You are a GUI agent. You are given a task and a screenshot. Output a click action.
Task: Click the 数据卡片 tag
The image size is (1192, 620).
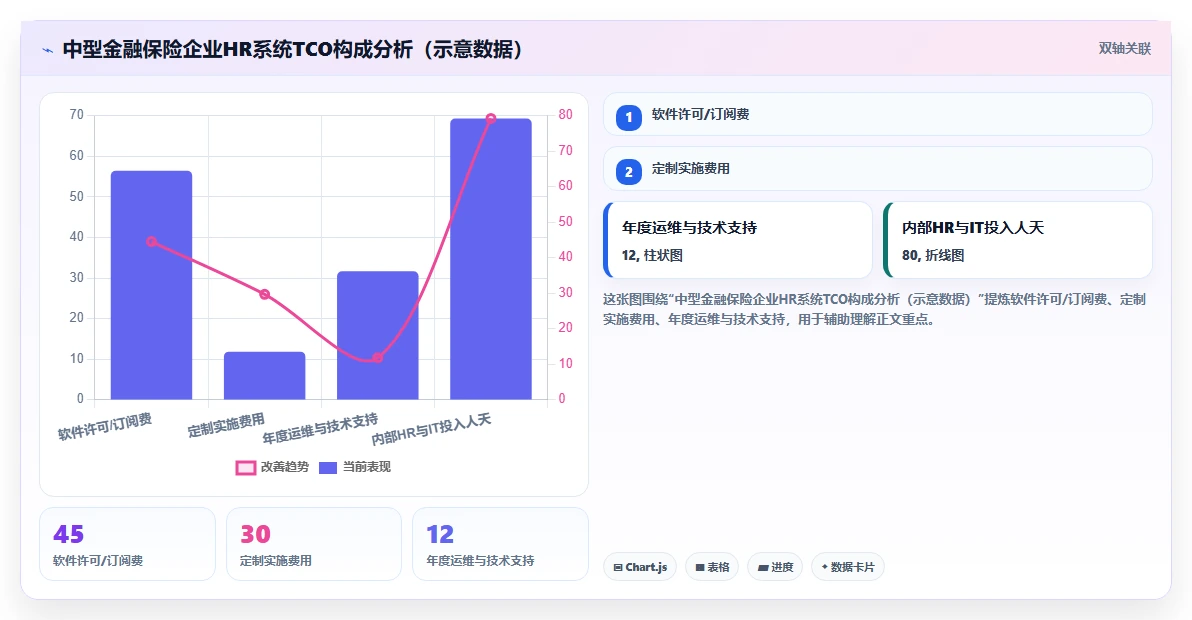tap(848, 567)
